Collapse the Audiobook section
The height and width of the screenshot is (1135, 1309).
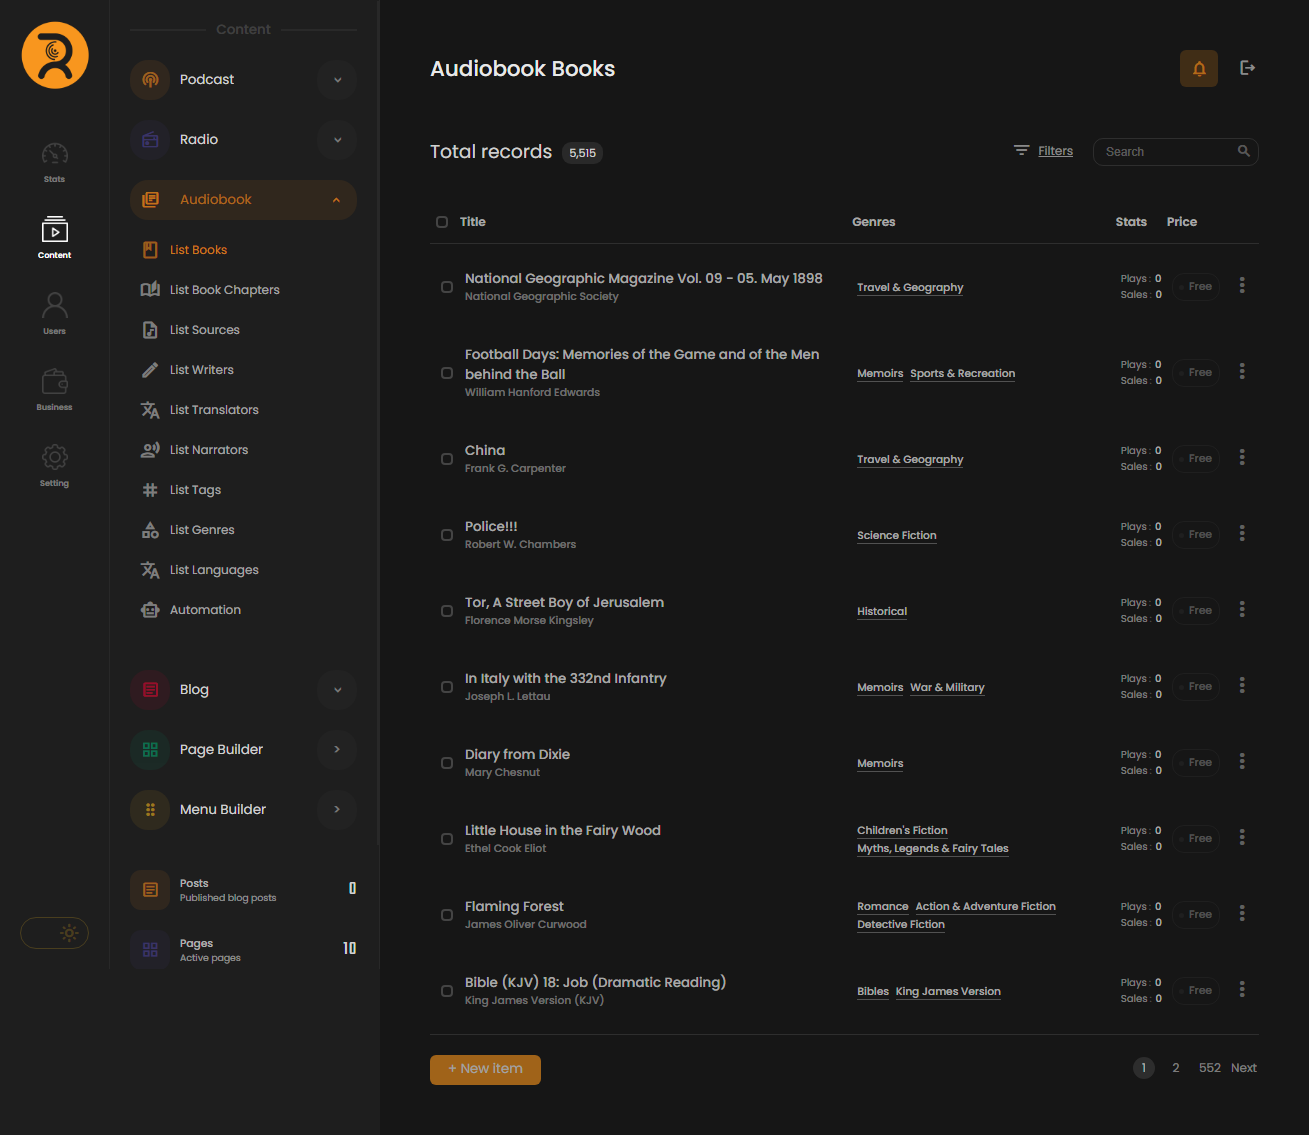point(336,200)
